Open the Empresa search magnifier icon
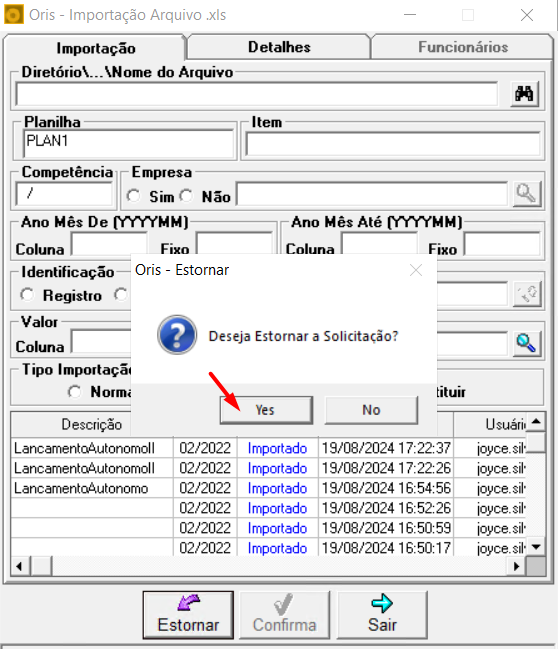Image resolution: width=558 pixels, height=649 pixels. pos(527,193)
